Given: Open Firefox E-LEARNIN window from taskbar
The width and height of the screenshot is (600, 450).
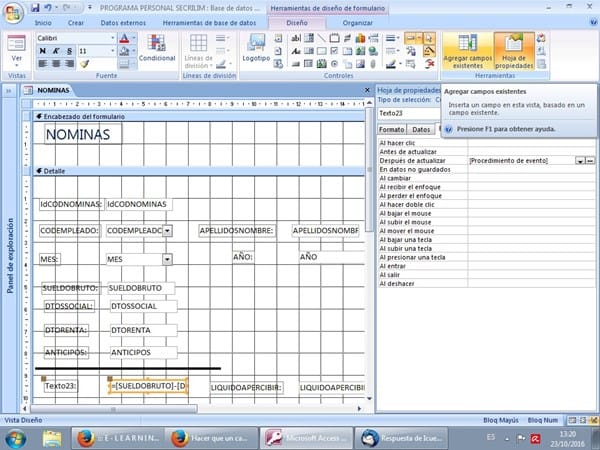Looking at the screenshot, I should [118, 438].
